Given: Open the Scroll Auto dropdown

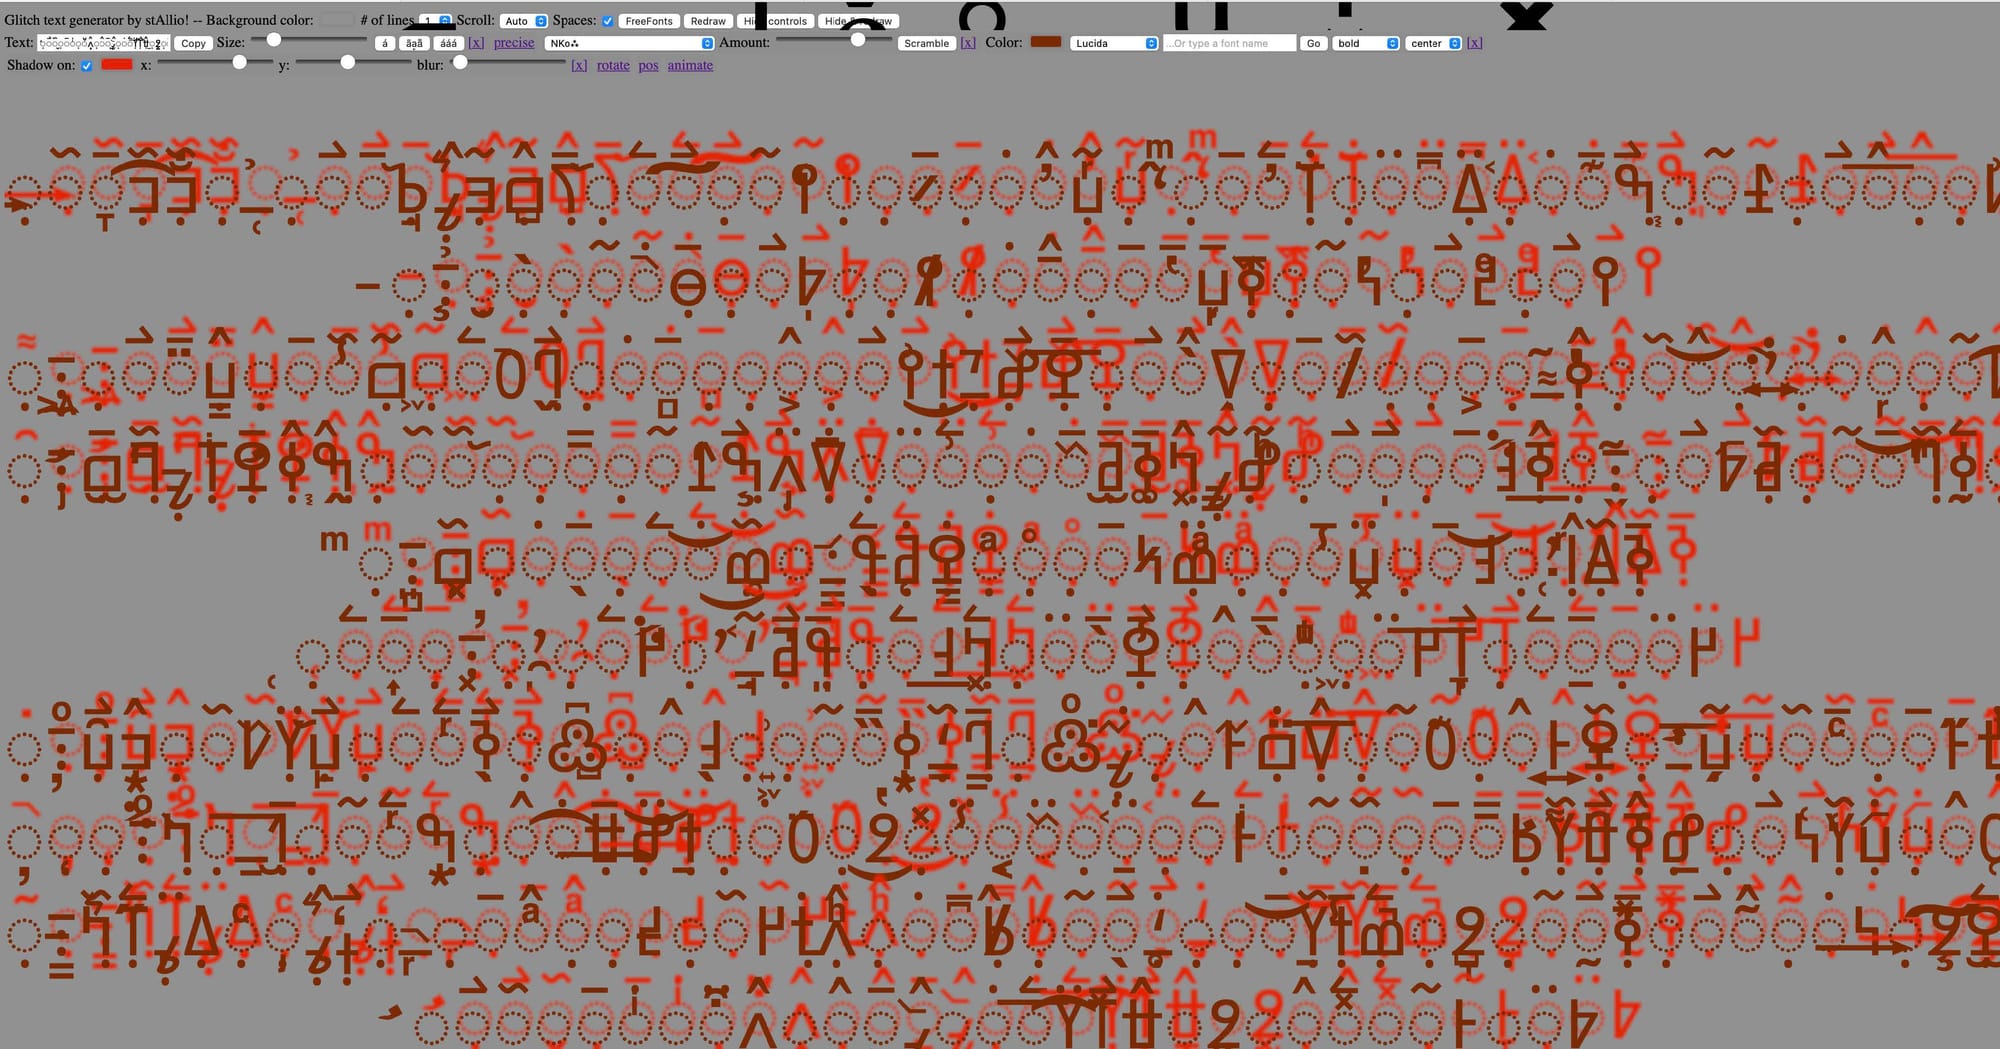Looking at the screenshot, I should [x=525, y=21].
